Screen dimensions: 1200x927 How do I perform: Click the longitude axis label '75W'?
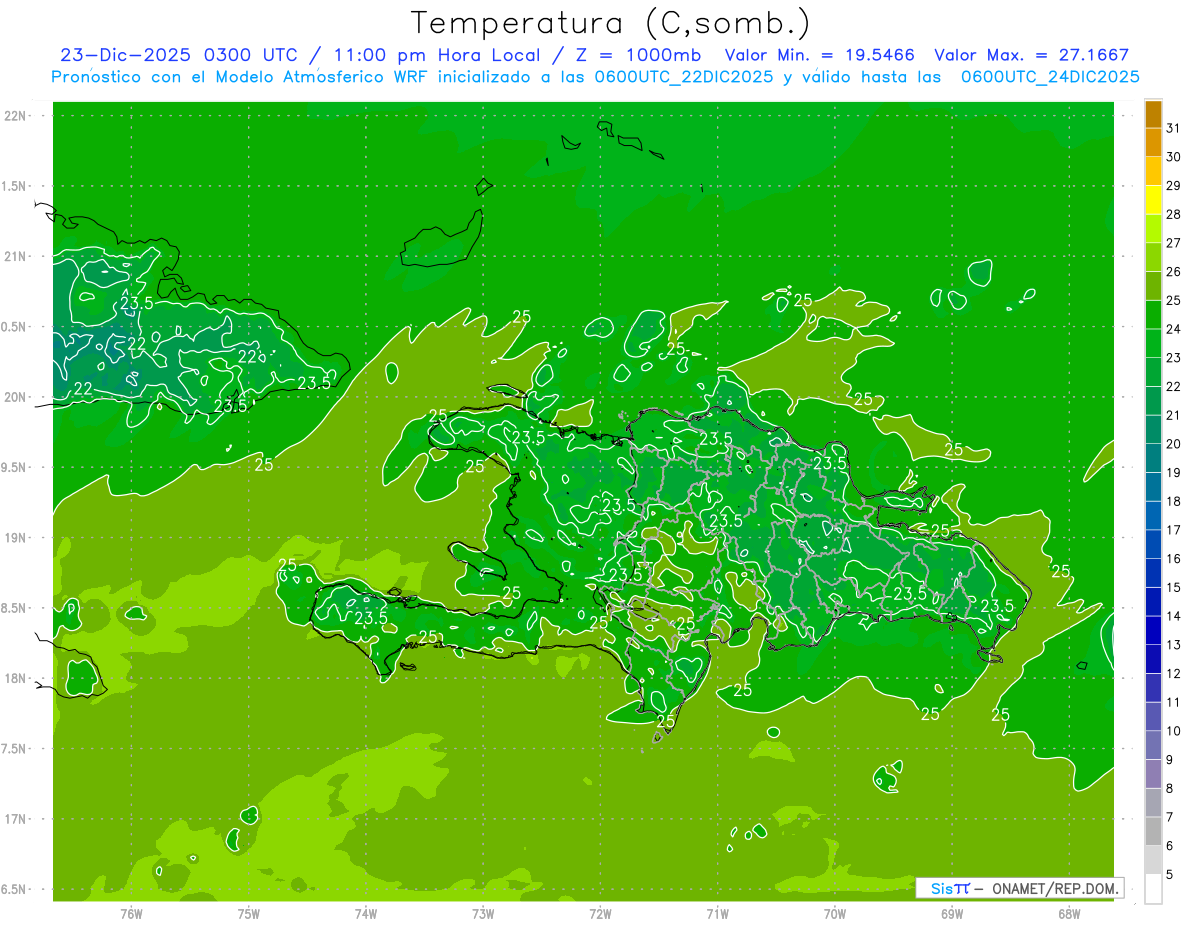[x=249, y=914]
